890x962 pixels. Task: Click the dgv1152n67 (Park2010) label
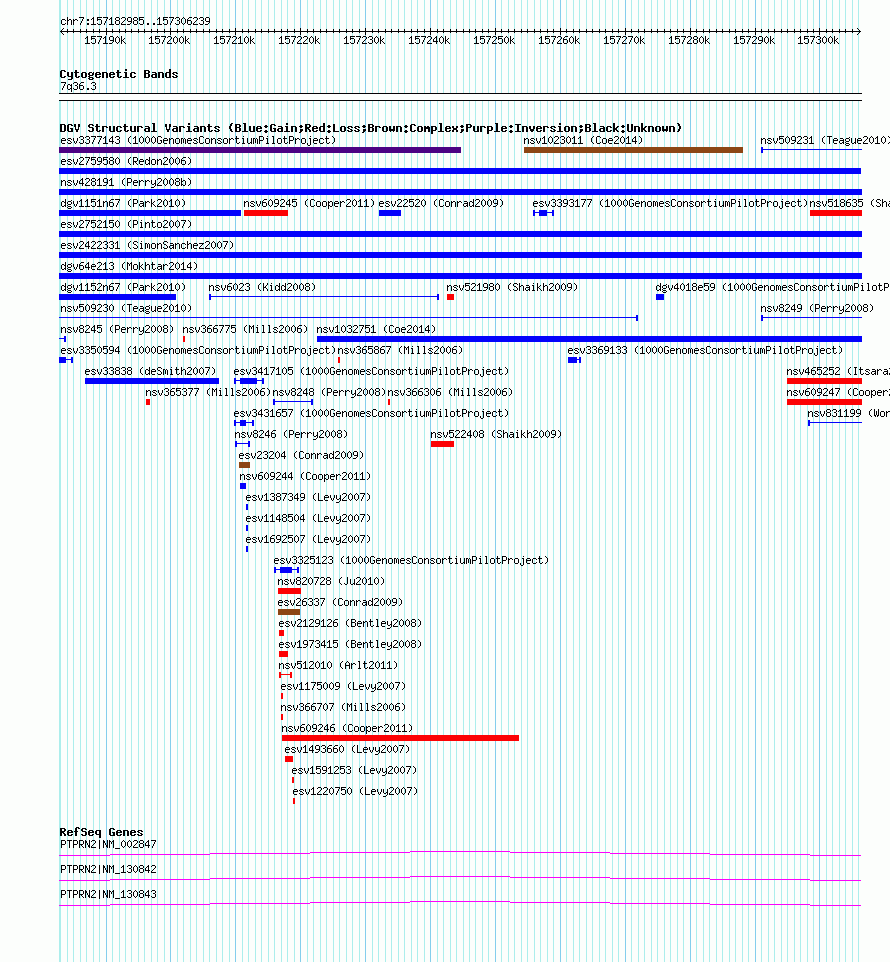coord(123,287)
